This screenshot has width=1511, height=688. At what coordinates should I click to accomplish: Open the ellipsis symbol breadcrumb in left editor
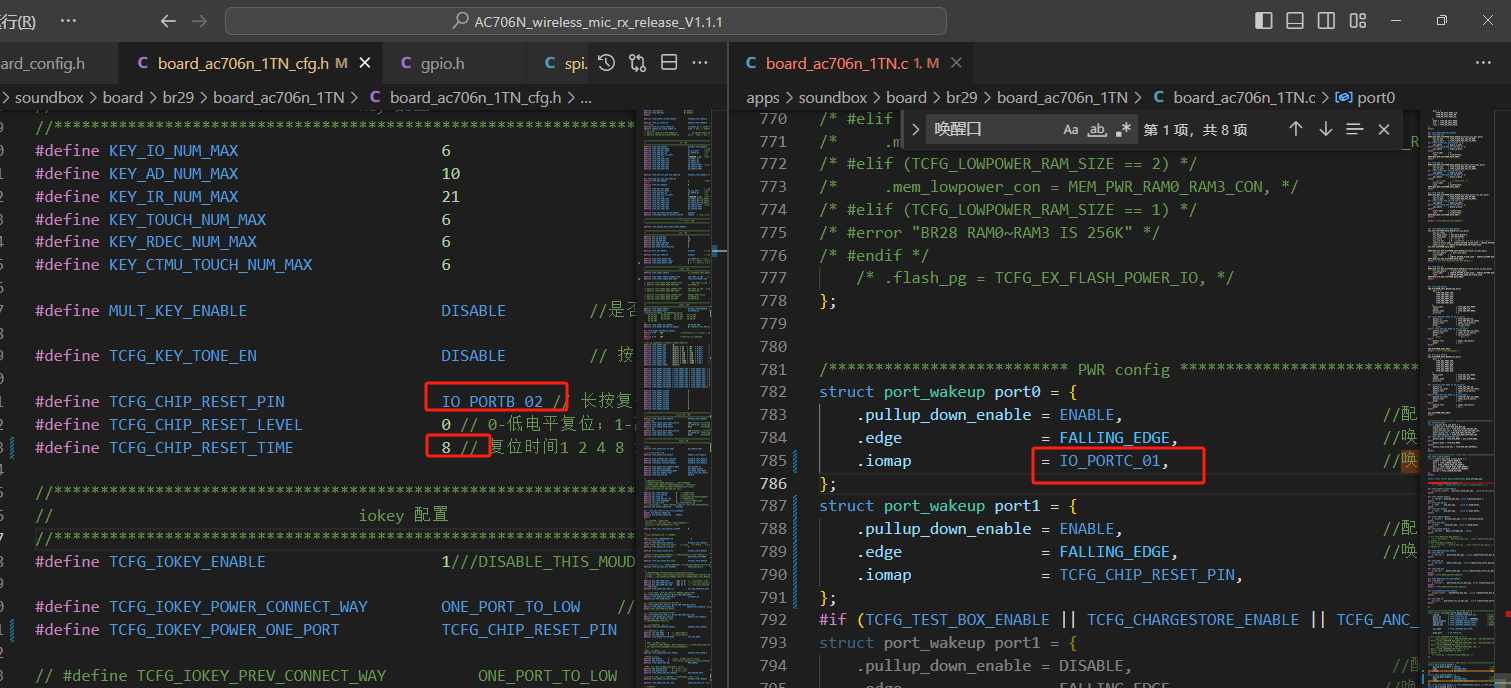(586, 97)
